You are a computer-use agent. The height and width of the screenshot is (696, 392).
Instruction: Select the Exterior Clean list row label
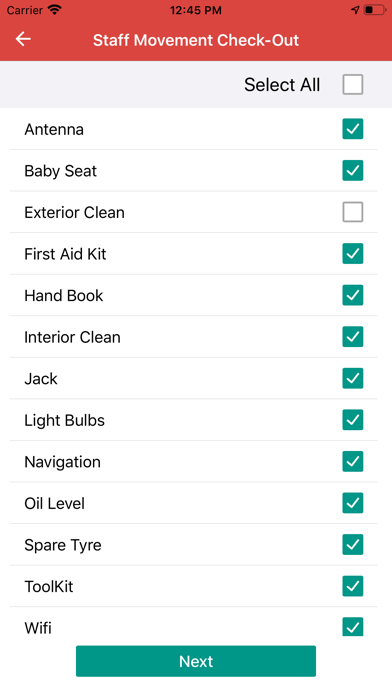tap(74, 213)
